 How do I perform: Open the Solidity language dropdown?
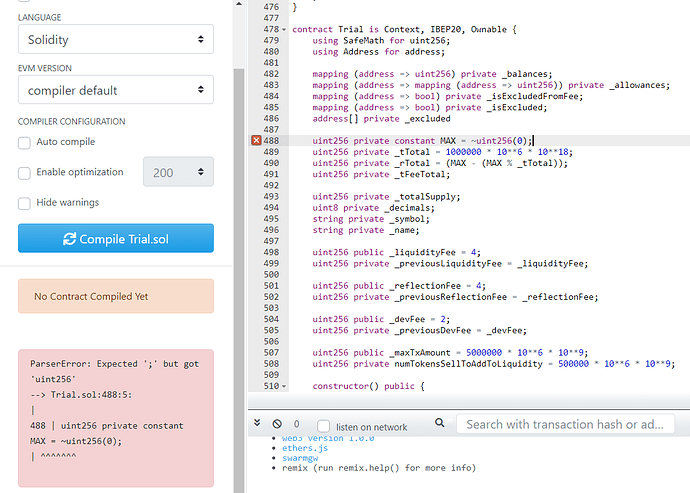[116, 39]
